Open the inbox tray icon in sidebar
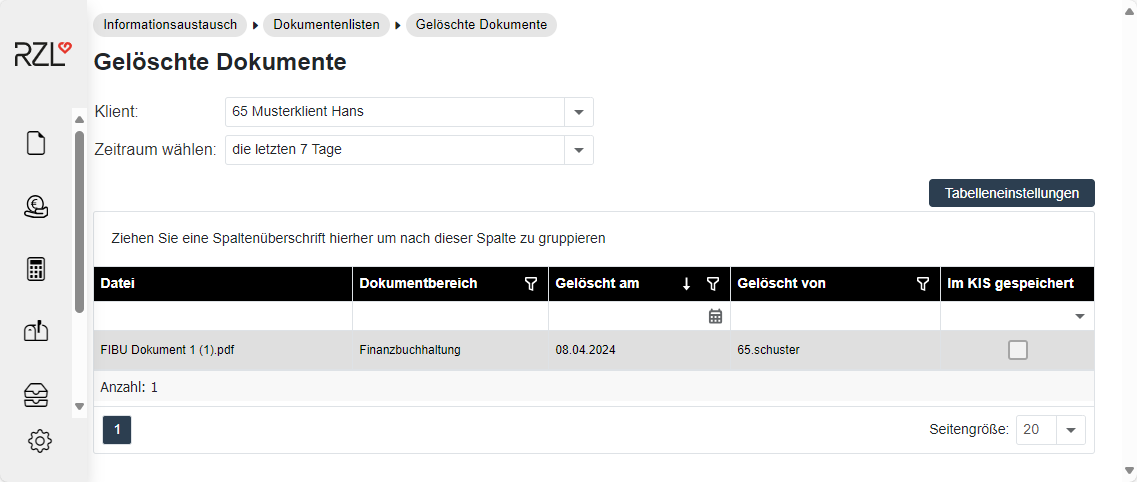 (x=36, y=396)
